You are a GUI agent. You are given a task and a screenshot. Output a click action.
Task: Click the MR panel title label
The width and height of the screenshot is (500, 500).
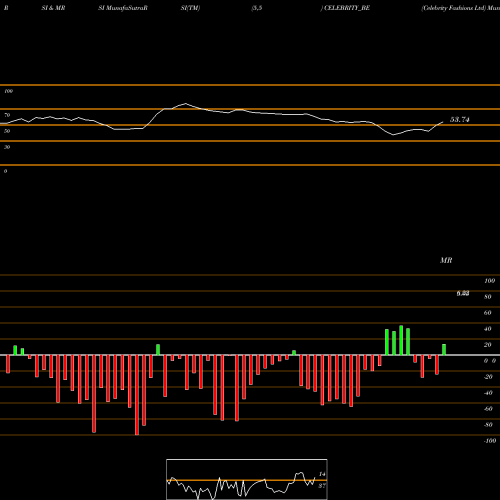pos(446,260)
